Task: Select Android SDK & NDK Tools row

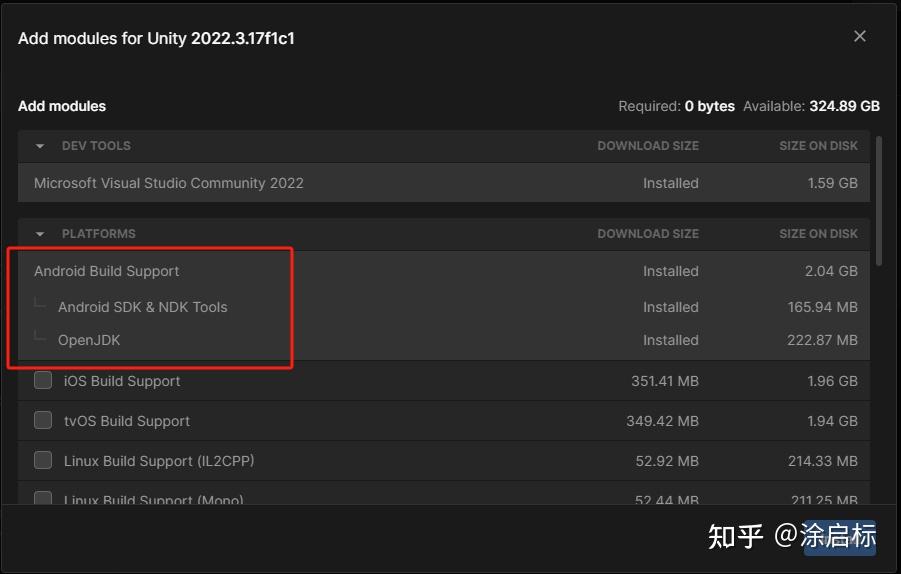Action: tap(444, 307)
